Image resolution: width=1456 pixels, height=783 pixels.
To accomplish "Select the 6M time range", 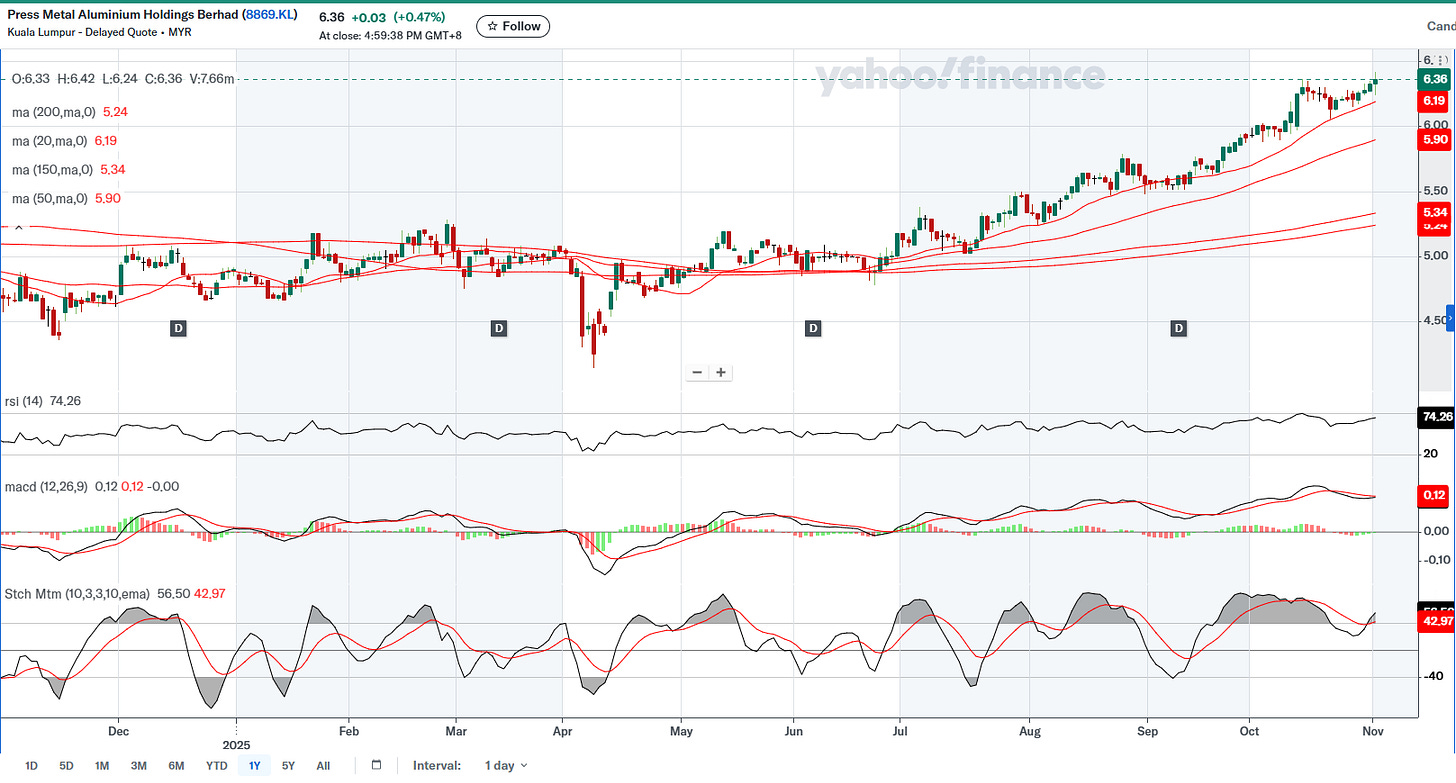I will (x=175, y=765).
